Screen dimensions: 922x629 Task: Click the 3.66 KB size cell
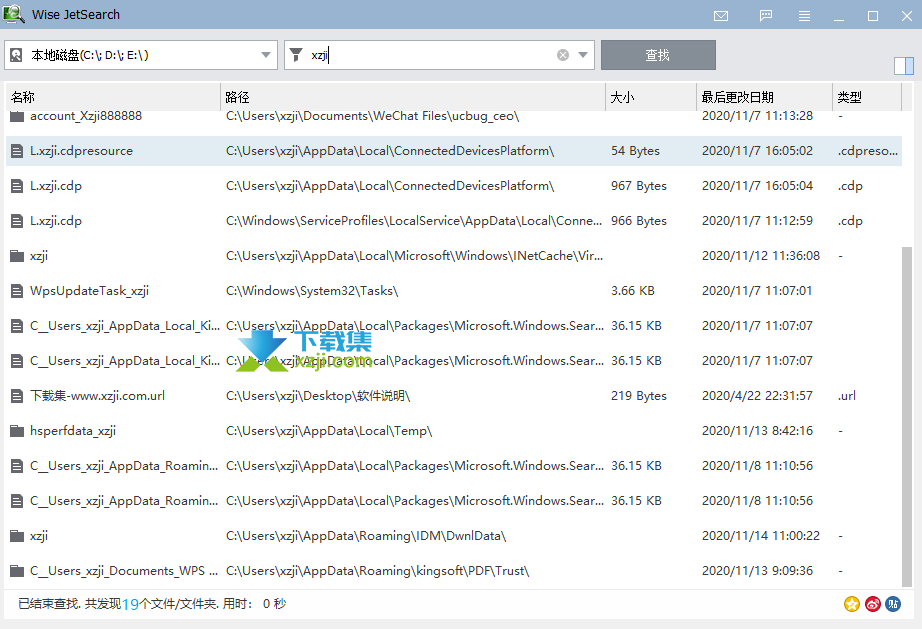633,291
